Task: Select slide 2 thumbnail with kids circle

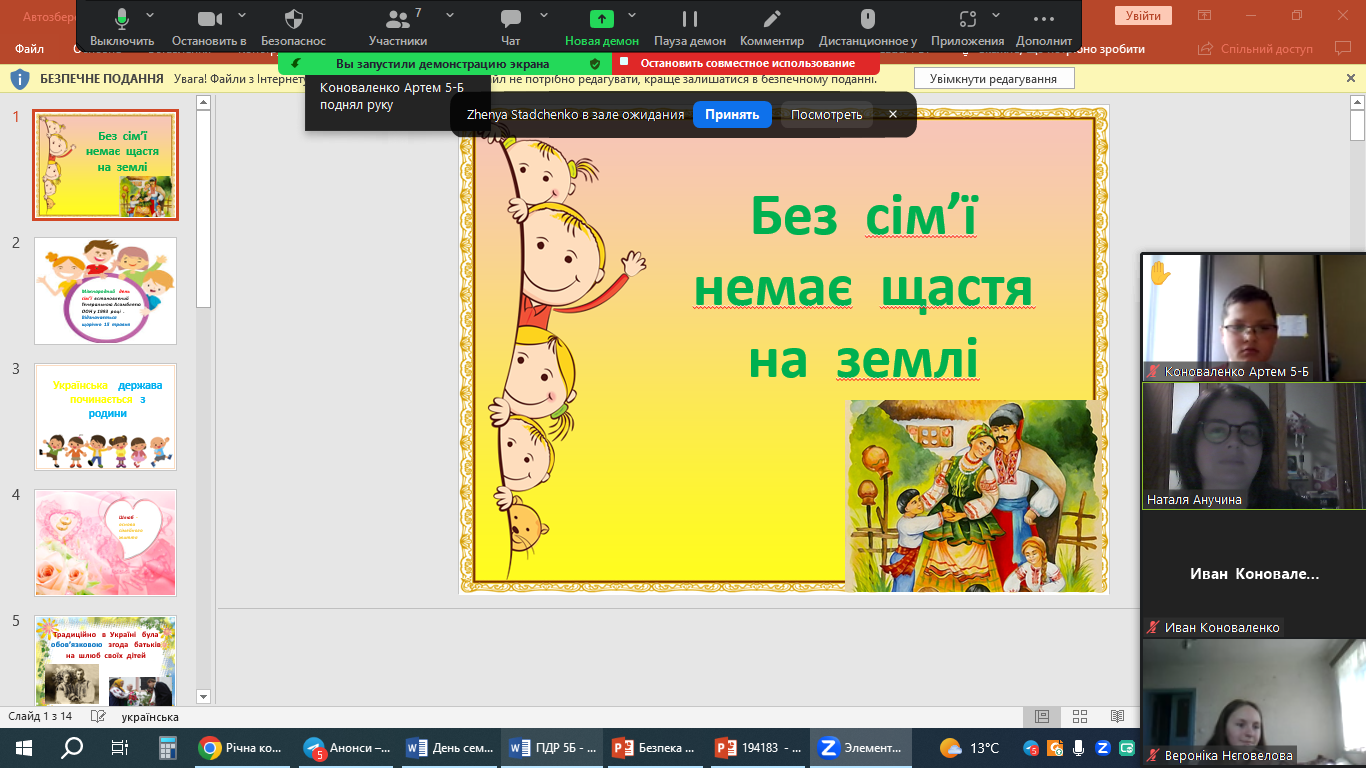Action: pyautogui.click(x=106, y=291)
